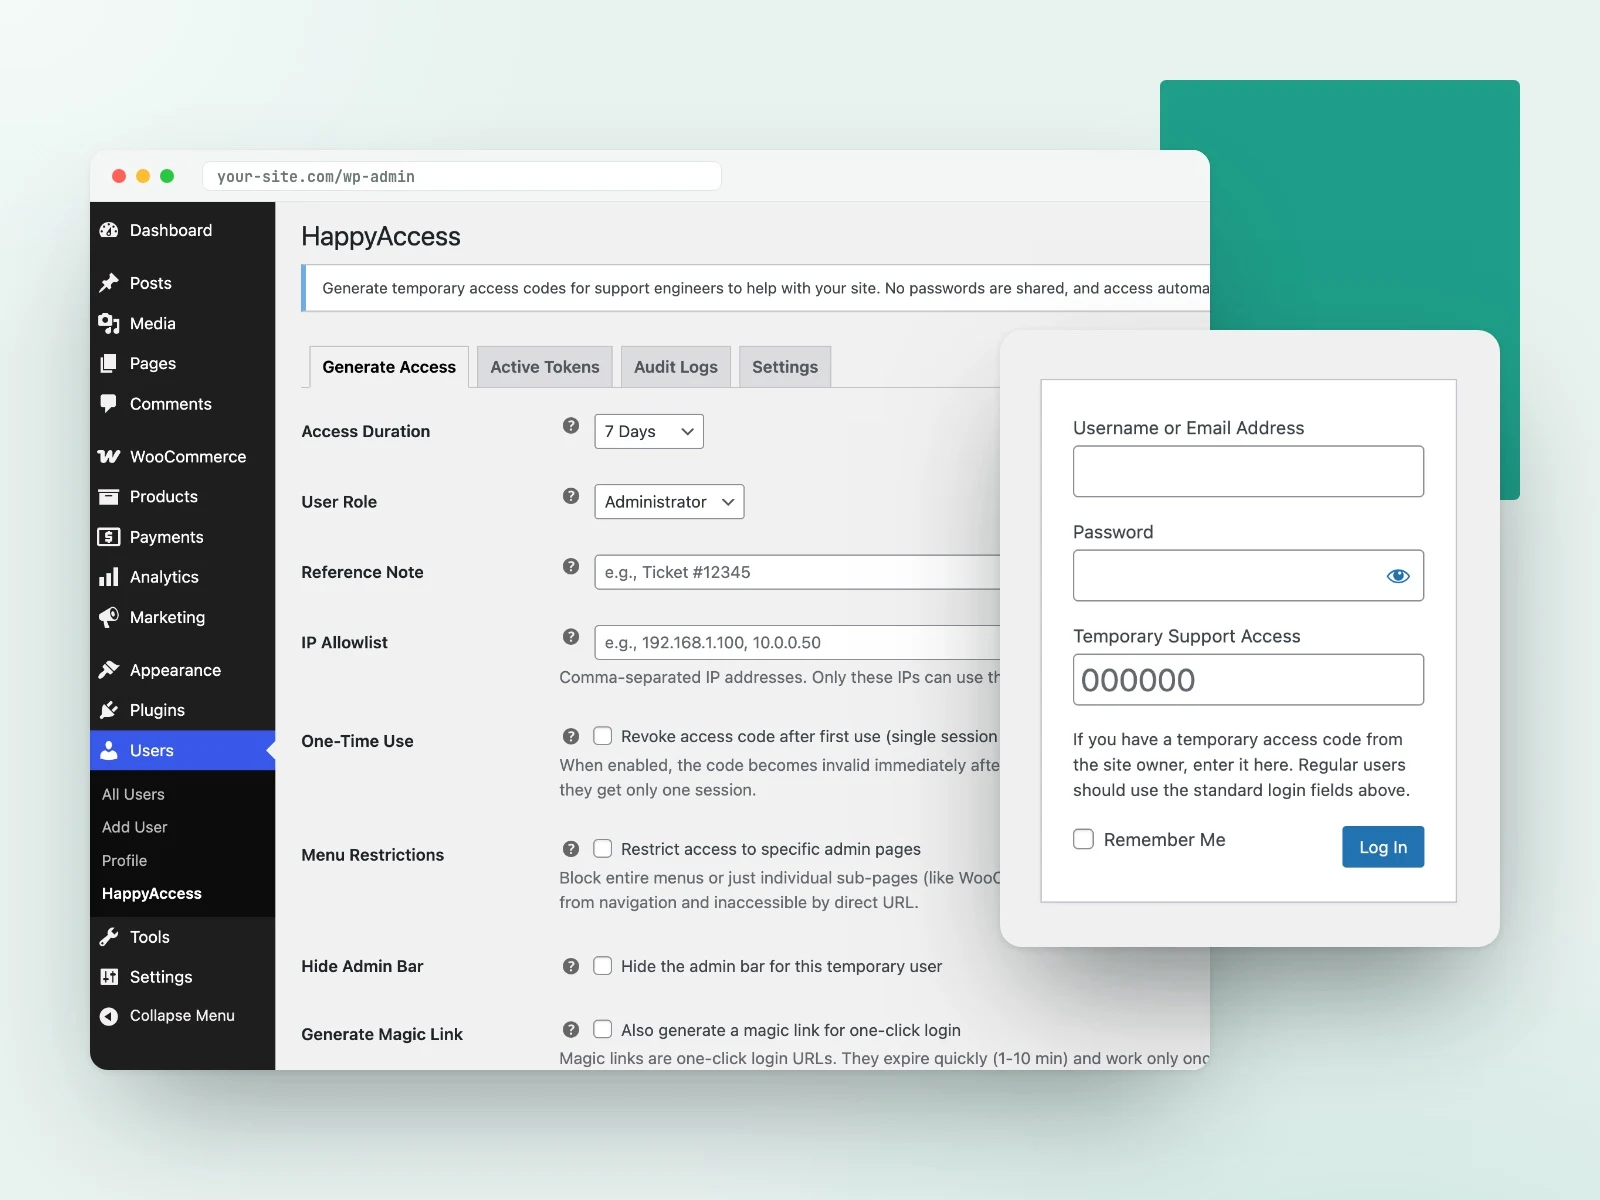Tick Hide the admin bar checkbox
The image size is (1600, 1200).
[603, 966]
